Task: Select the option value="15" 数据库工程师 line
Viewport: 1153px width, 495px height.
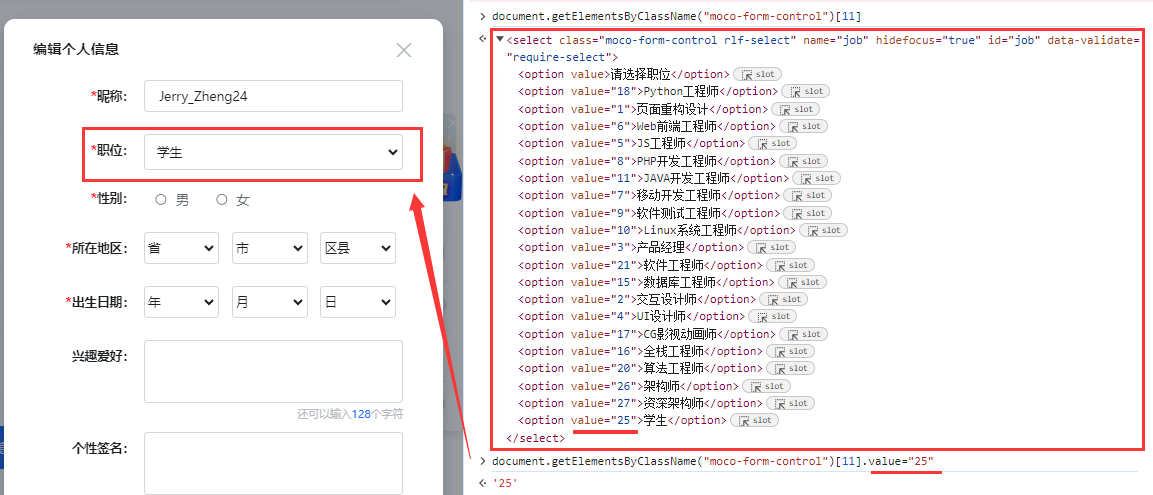Action: click(646, 282)
